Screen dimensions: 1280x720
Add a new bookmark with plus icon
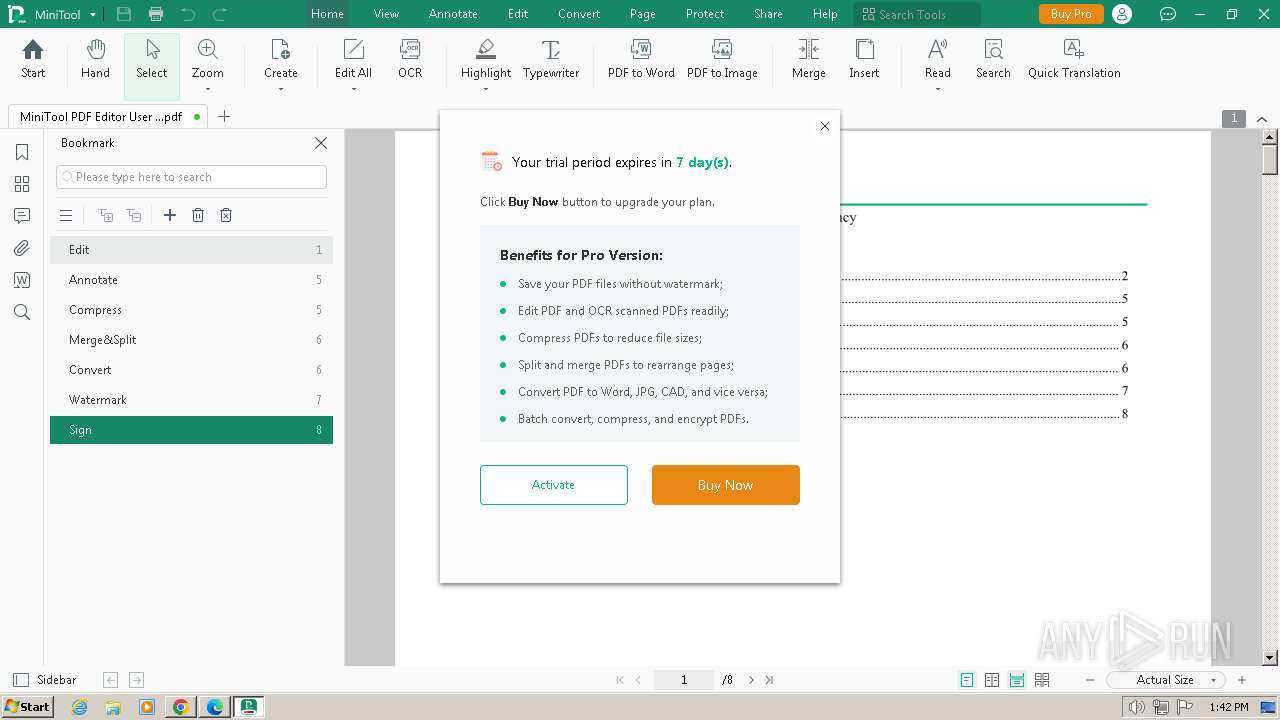coord(170,215)
